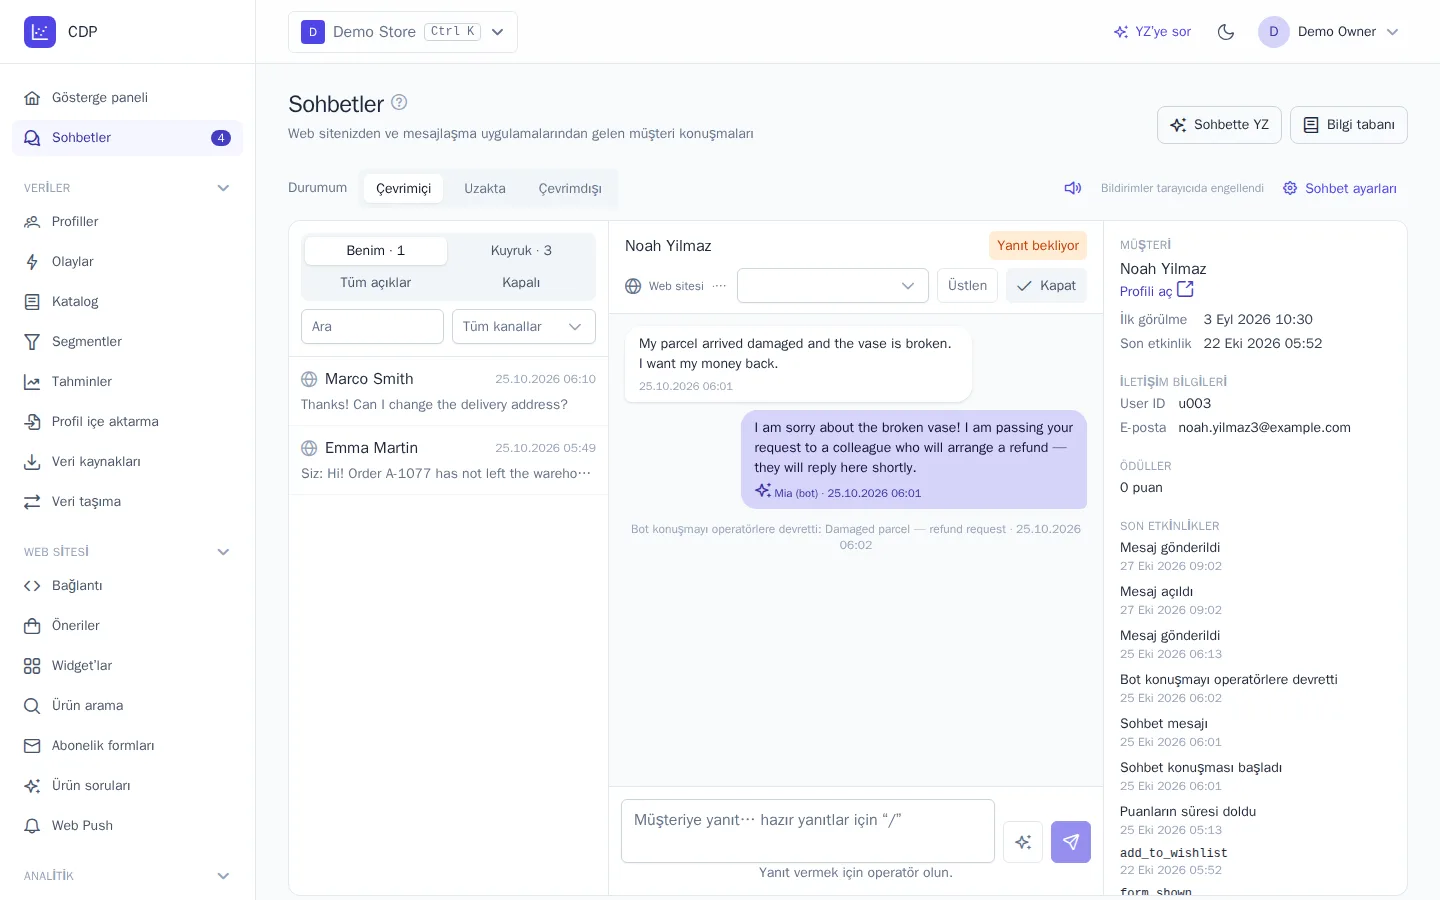1440x900 pixels.
Task: Click the Ara search field
Action: pos(372,326)
